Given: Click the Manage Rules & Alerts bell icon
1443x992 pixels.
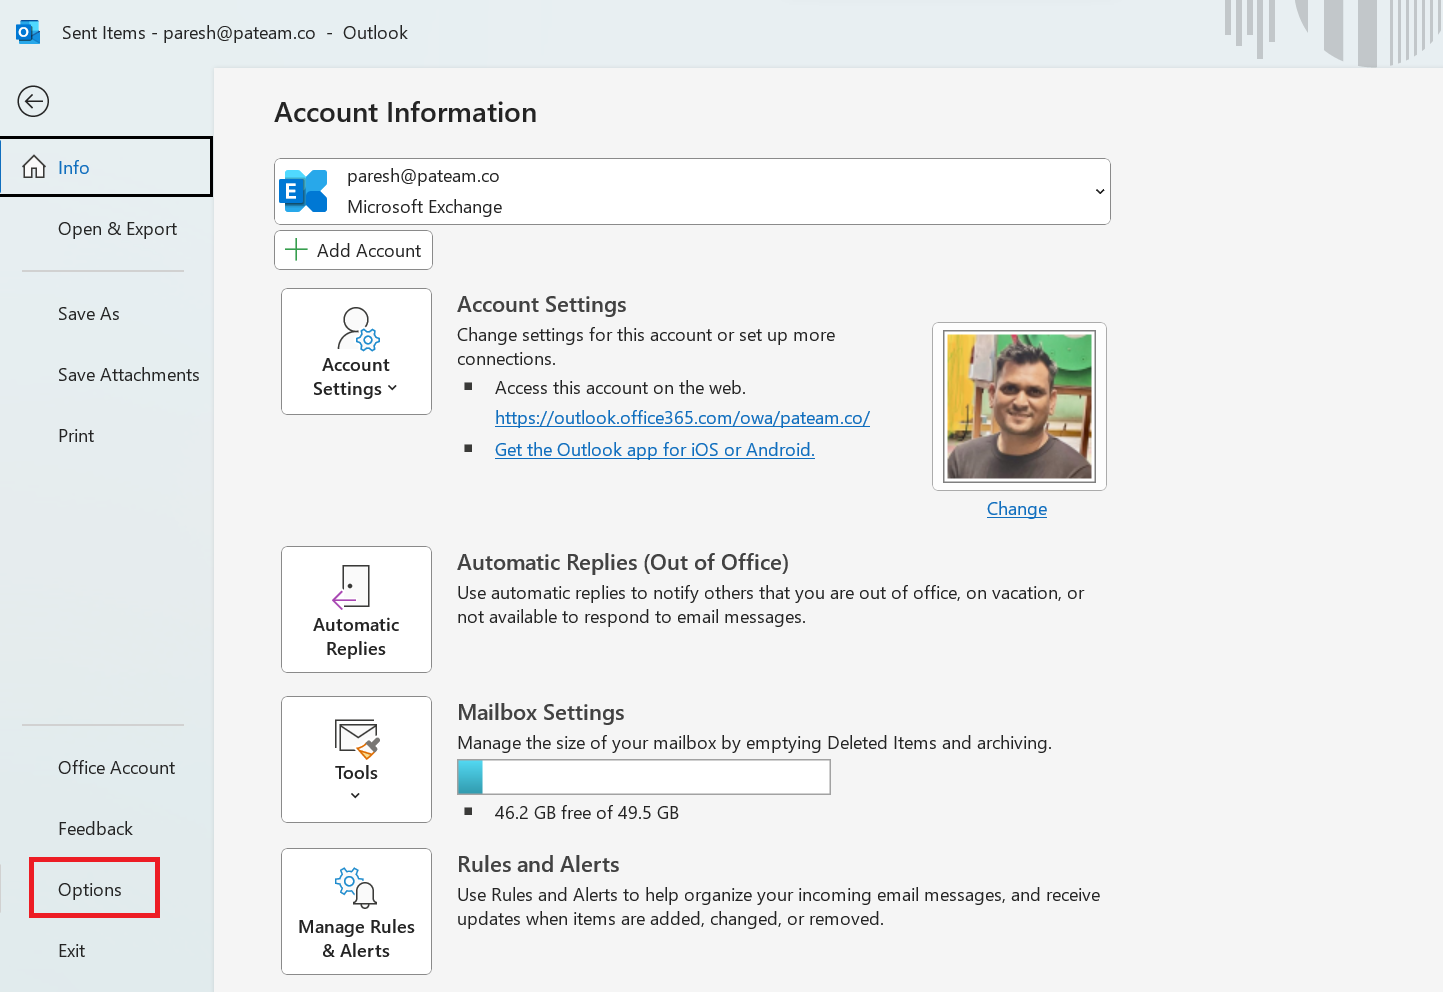Looking at the screenshot, I should (356, 887).
